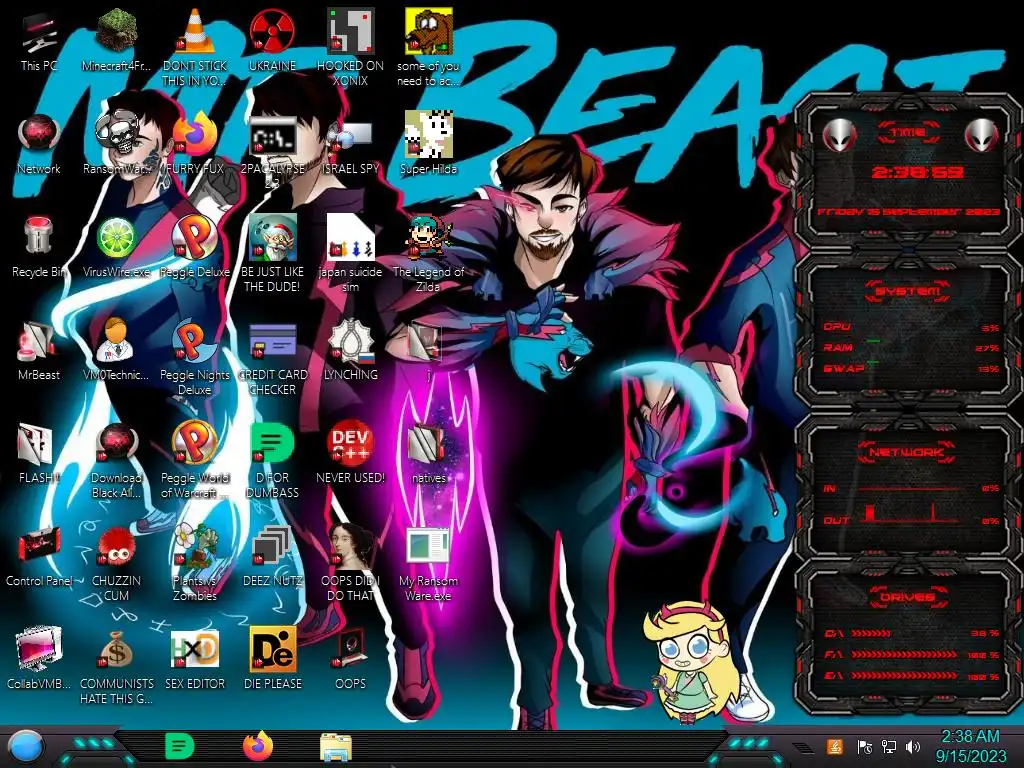
Task: Launch Firefox from the taskbar
Action: (x=257, y=746)
